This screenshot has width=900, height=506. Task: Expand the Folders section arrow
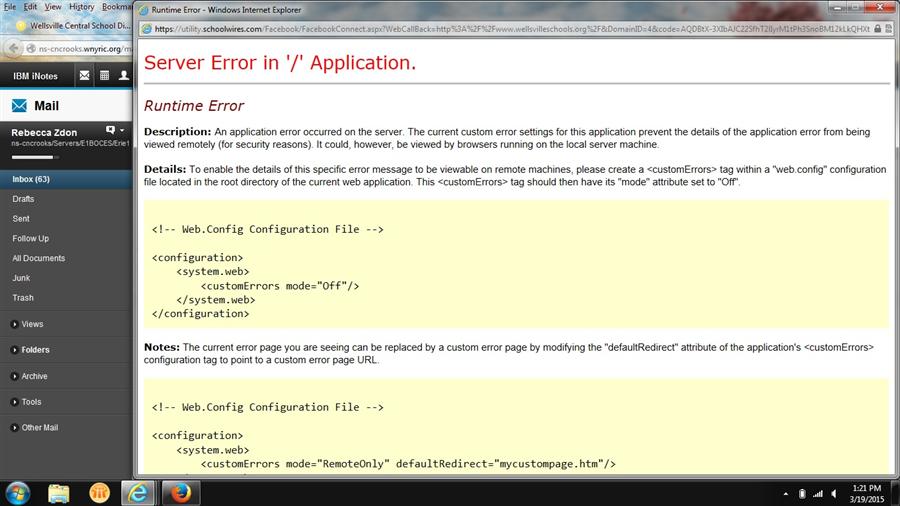point(14,350)
